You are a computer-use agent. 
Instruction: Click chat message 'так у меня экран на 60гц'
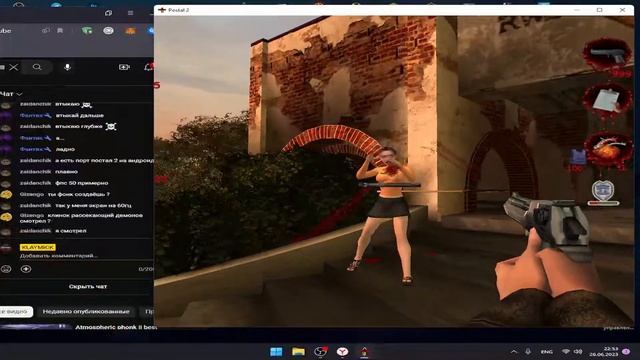point(93,205)
